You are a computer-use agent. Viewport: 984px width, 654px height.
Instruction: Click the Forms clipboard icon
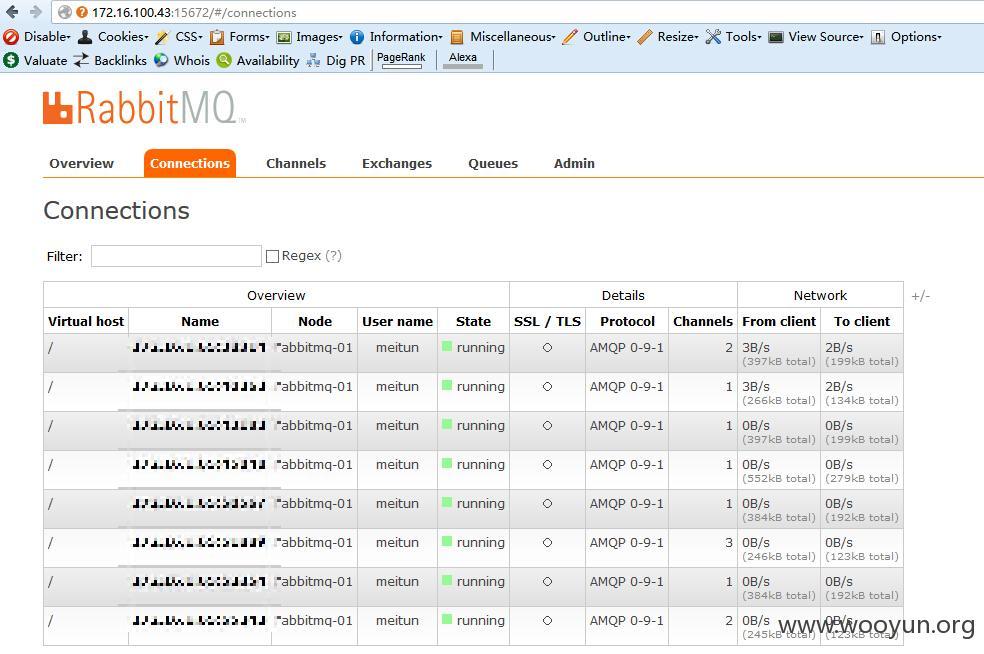click(x=217, y=37)
